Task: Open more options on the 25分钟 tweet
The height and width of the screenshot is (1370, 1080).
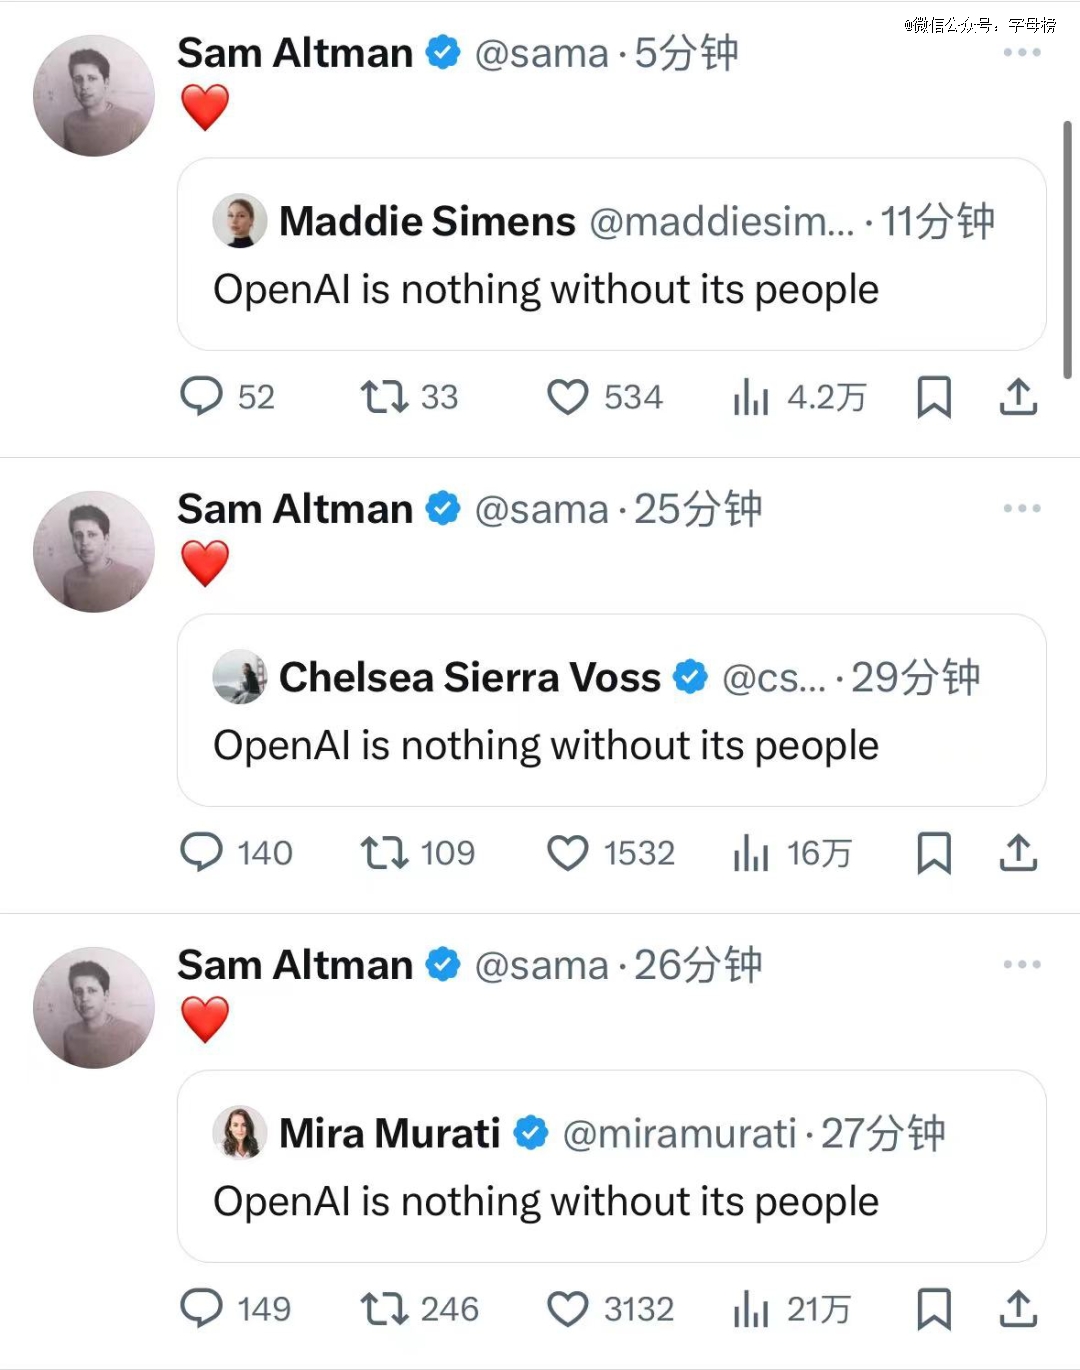Action: 1022,508
